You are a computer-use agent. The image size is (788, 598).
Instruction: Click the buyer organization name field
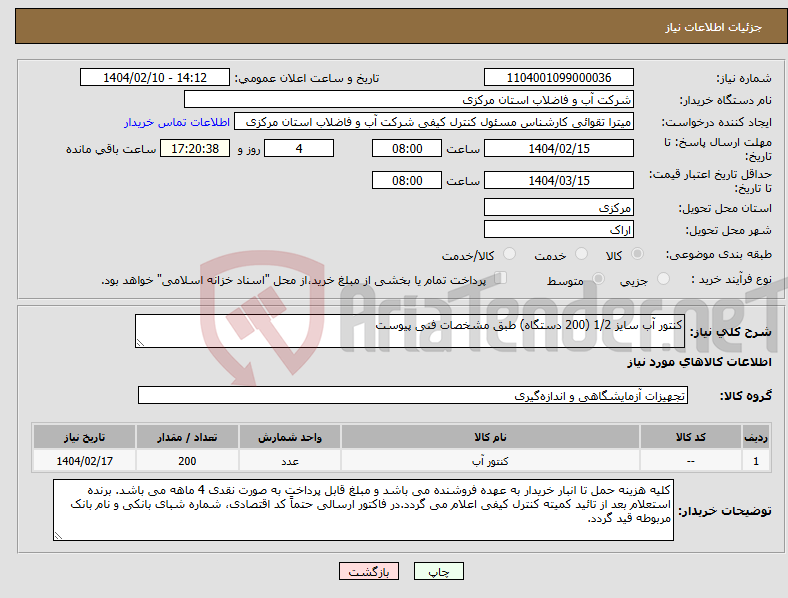tap(409, 99)
